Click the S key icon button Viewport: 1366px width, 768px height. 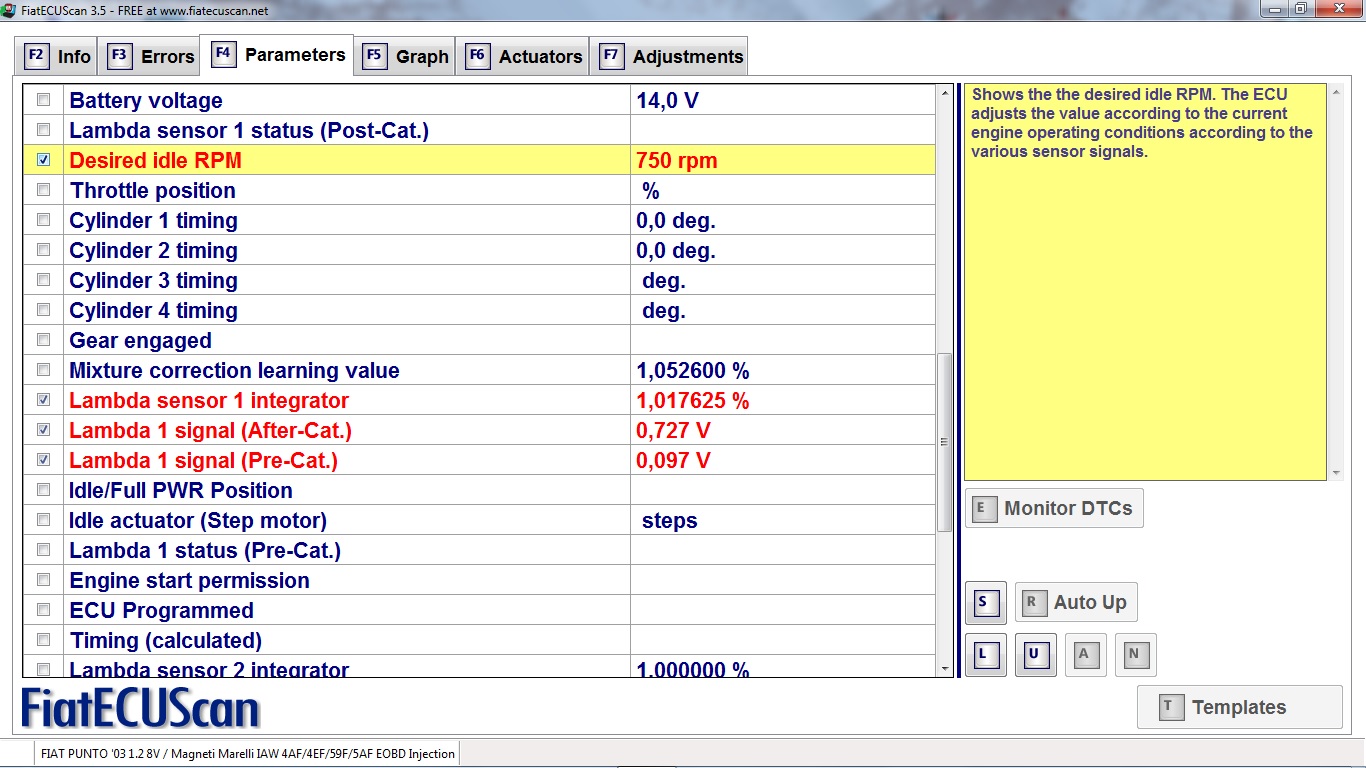(x=985, y=603)
